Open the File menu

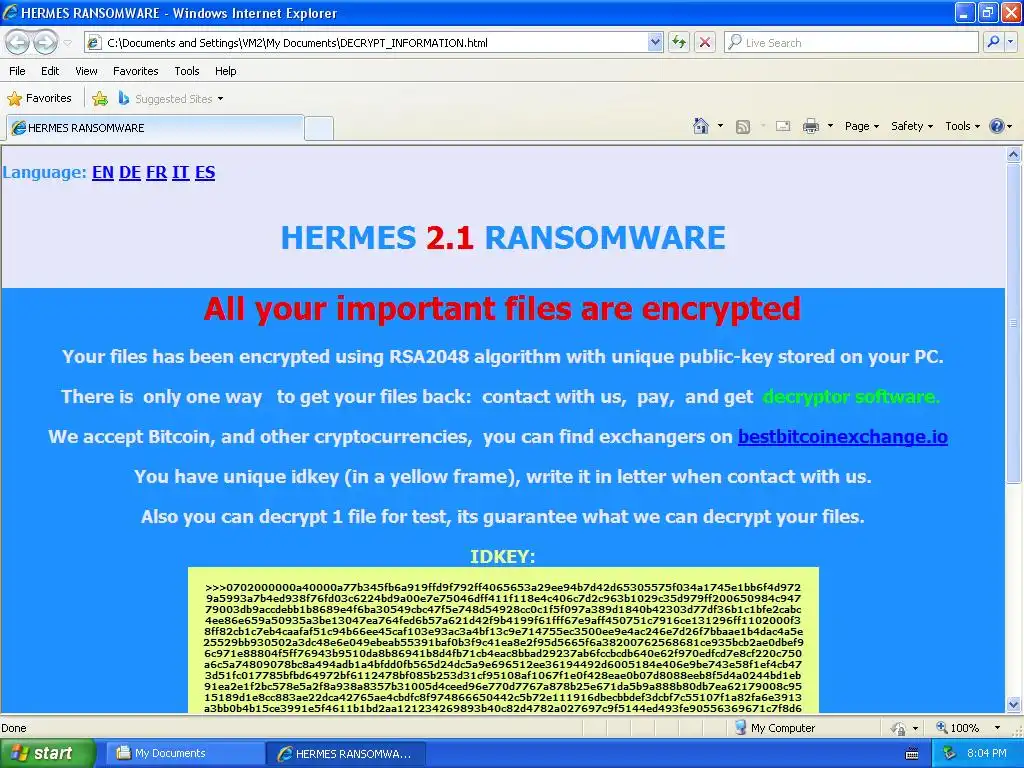click(x=17, y=71)
